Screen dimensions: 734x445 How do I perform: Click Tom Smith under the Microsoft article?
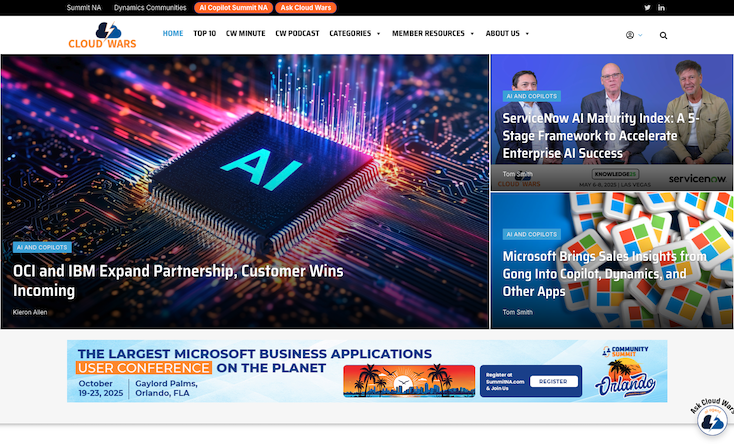tap(518, 312)
